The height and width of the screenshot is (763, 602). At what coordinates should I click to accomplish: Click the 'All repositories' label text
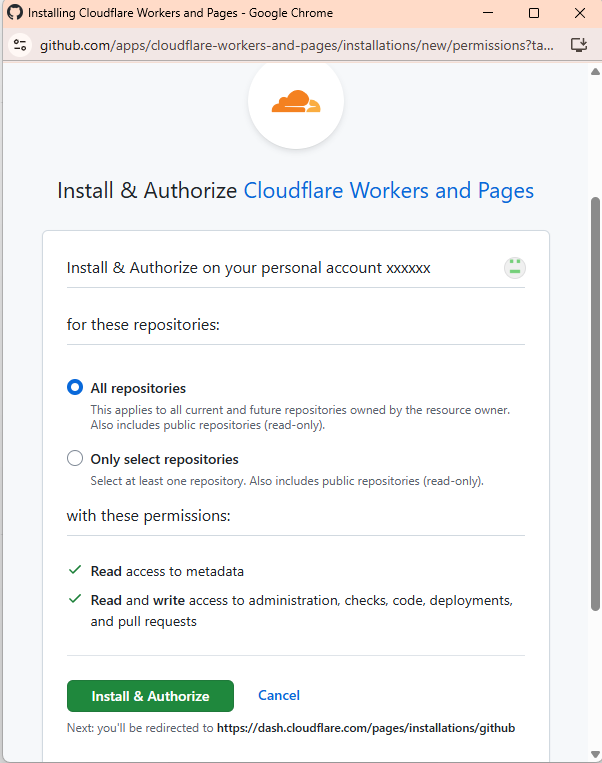pyautogui.click(x=138, y=388)
